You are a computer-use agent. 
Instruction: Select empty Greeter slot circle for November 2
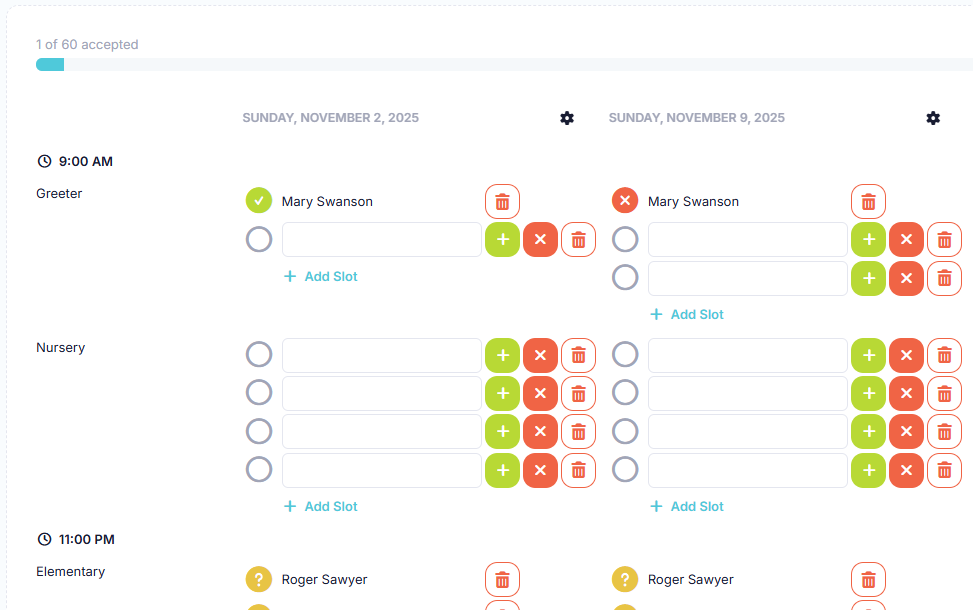(x=259, y=240)
